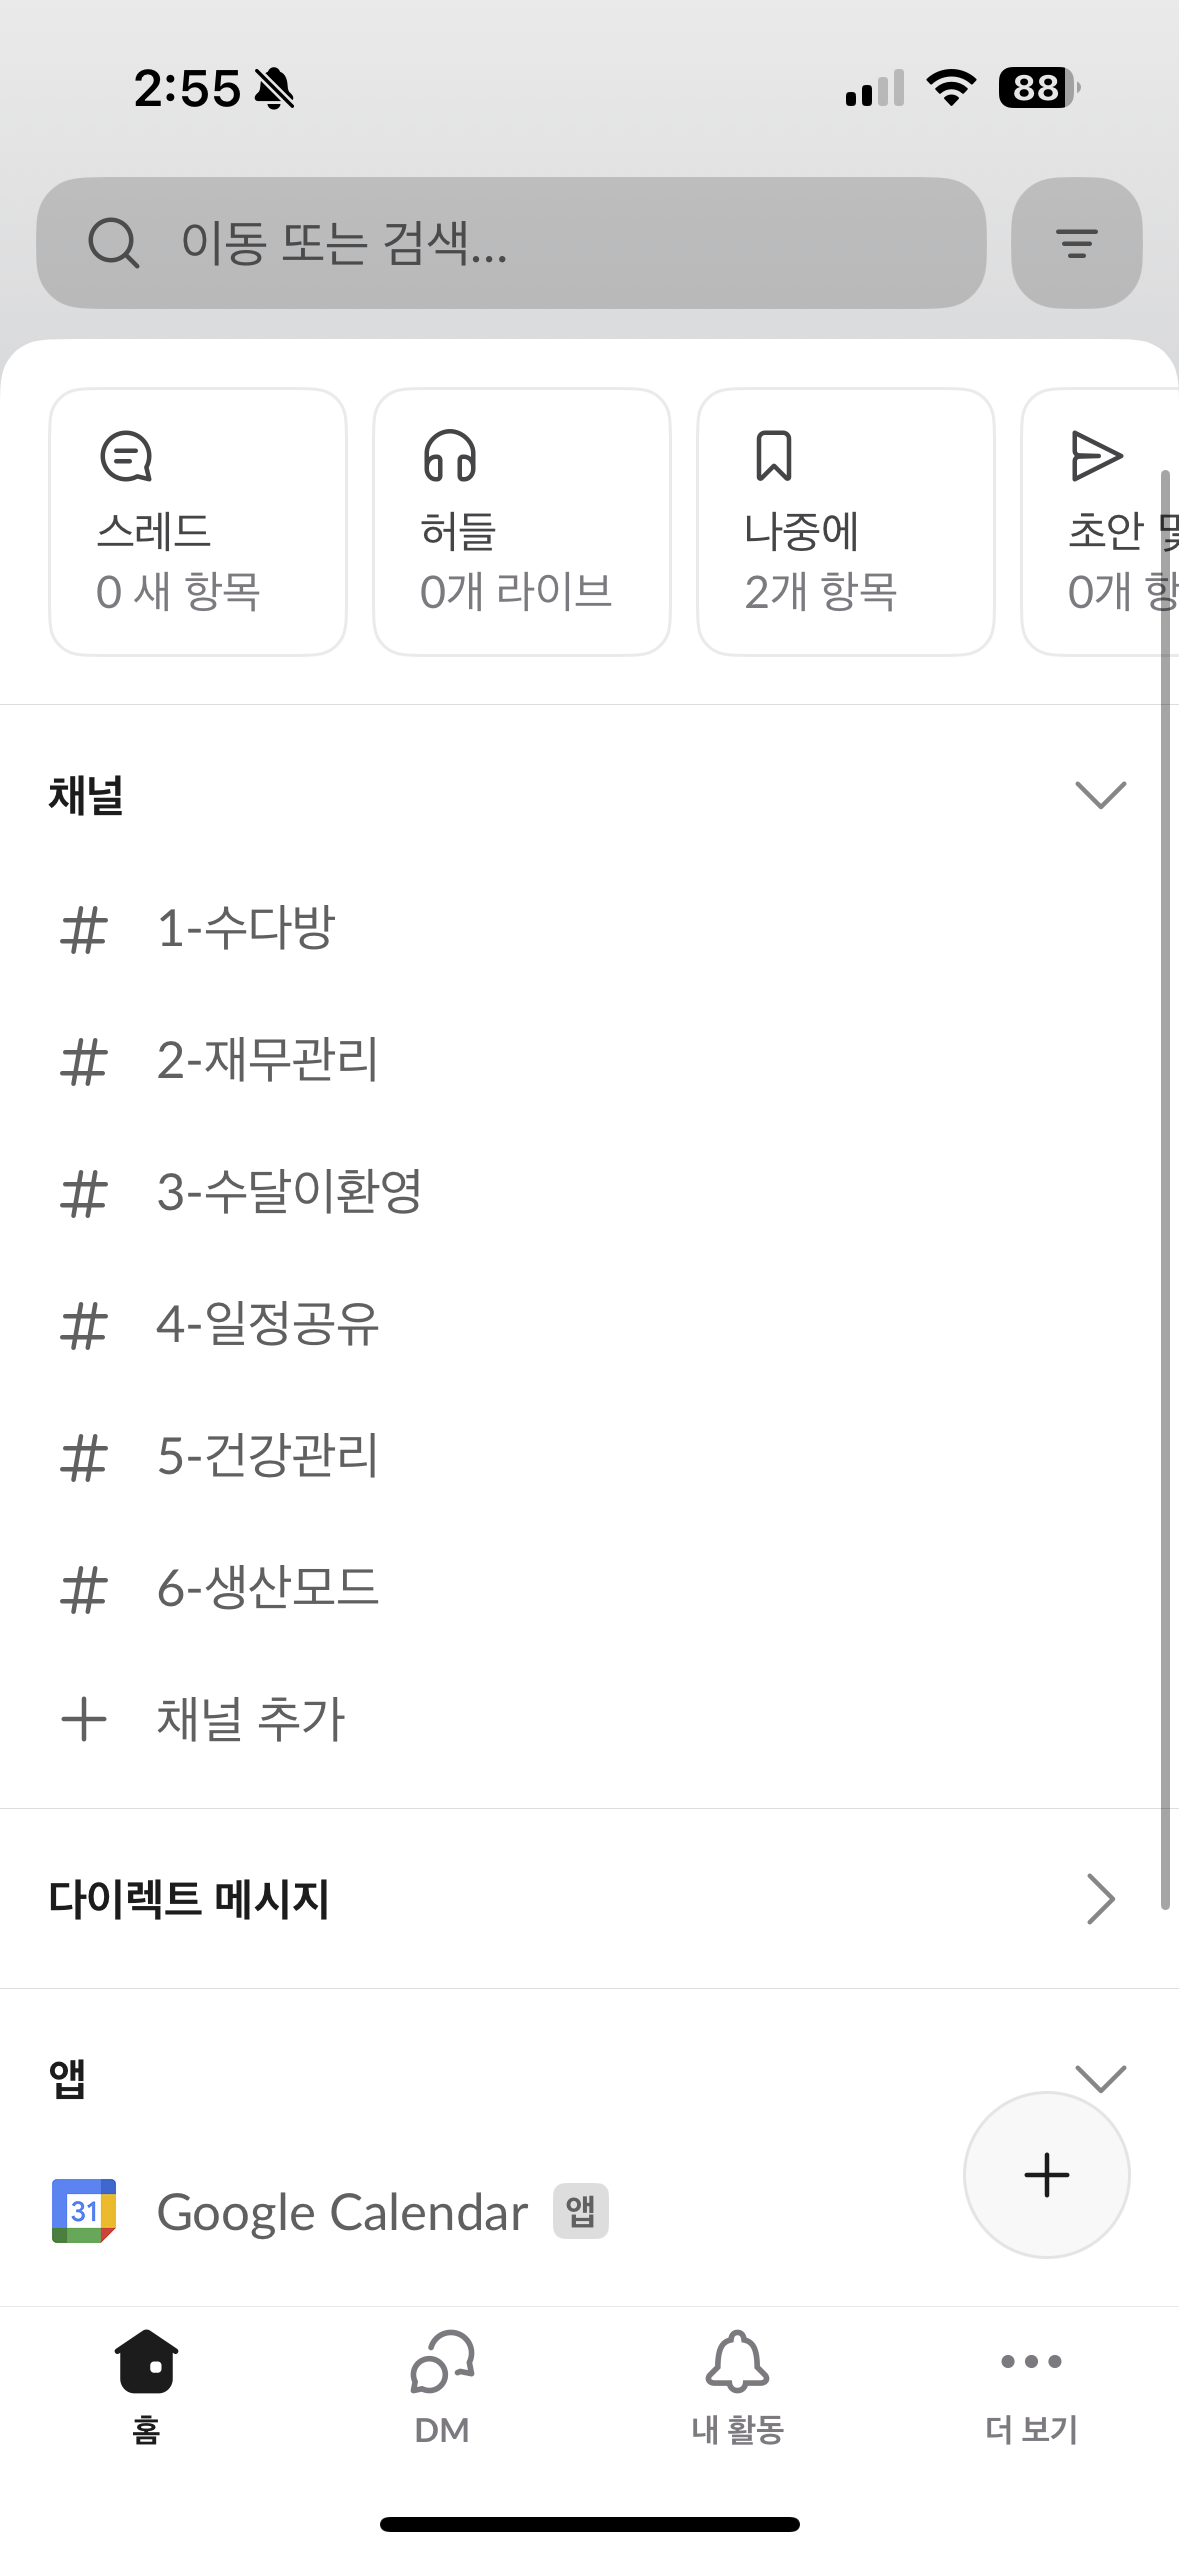Expand the 다이렉트 메시지 section
The width and height of the screenshot is (1179, 2556).
pyautogui.click(x=1100, y=1898)
